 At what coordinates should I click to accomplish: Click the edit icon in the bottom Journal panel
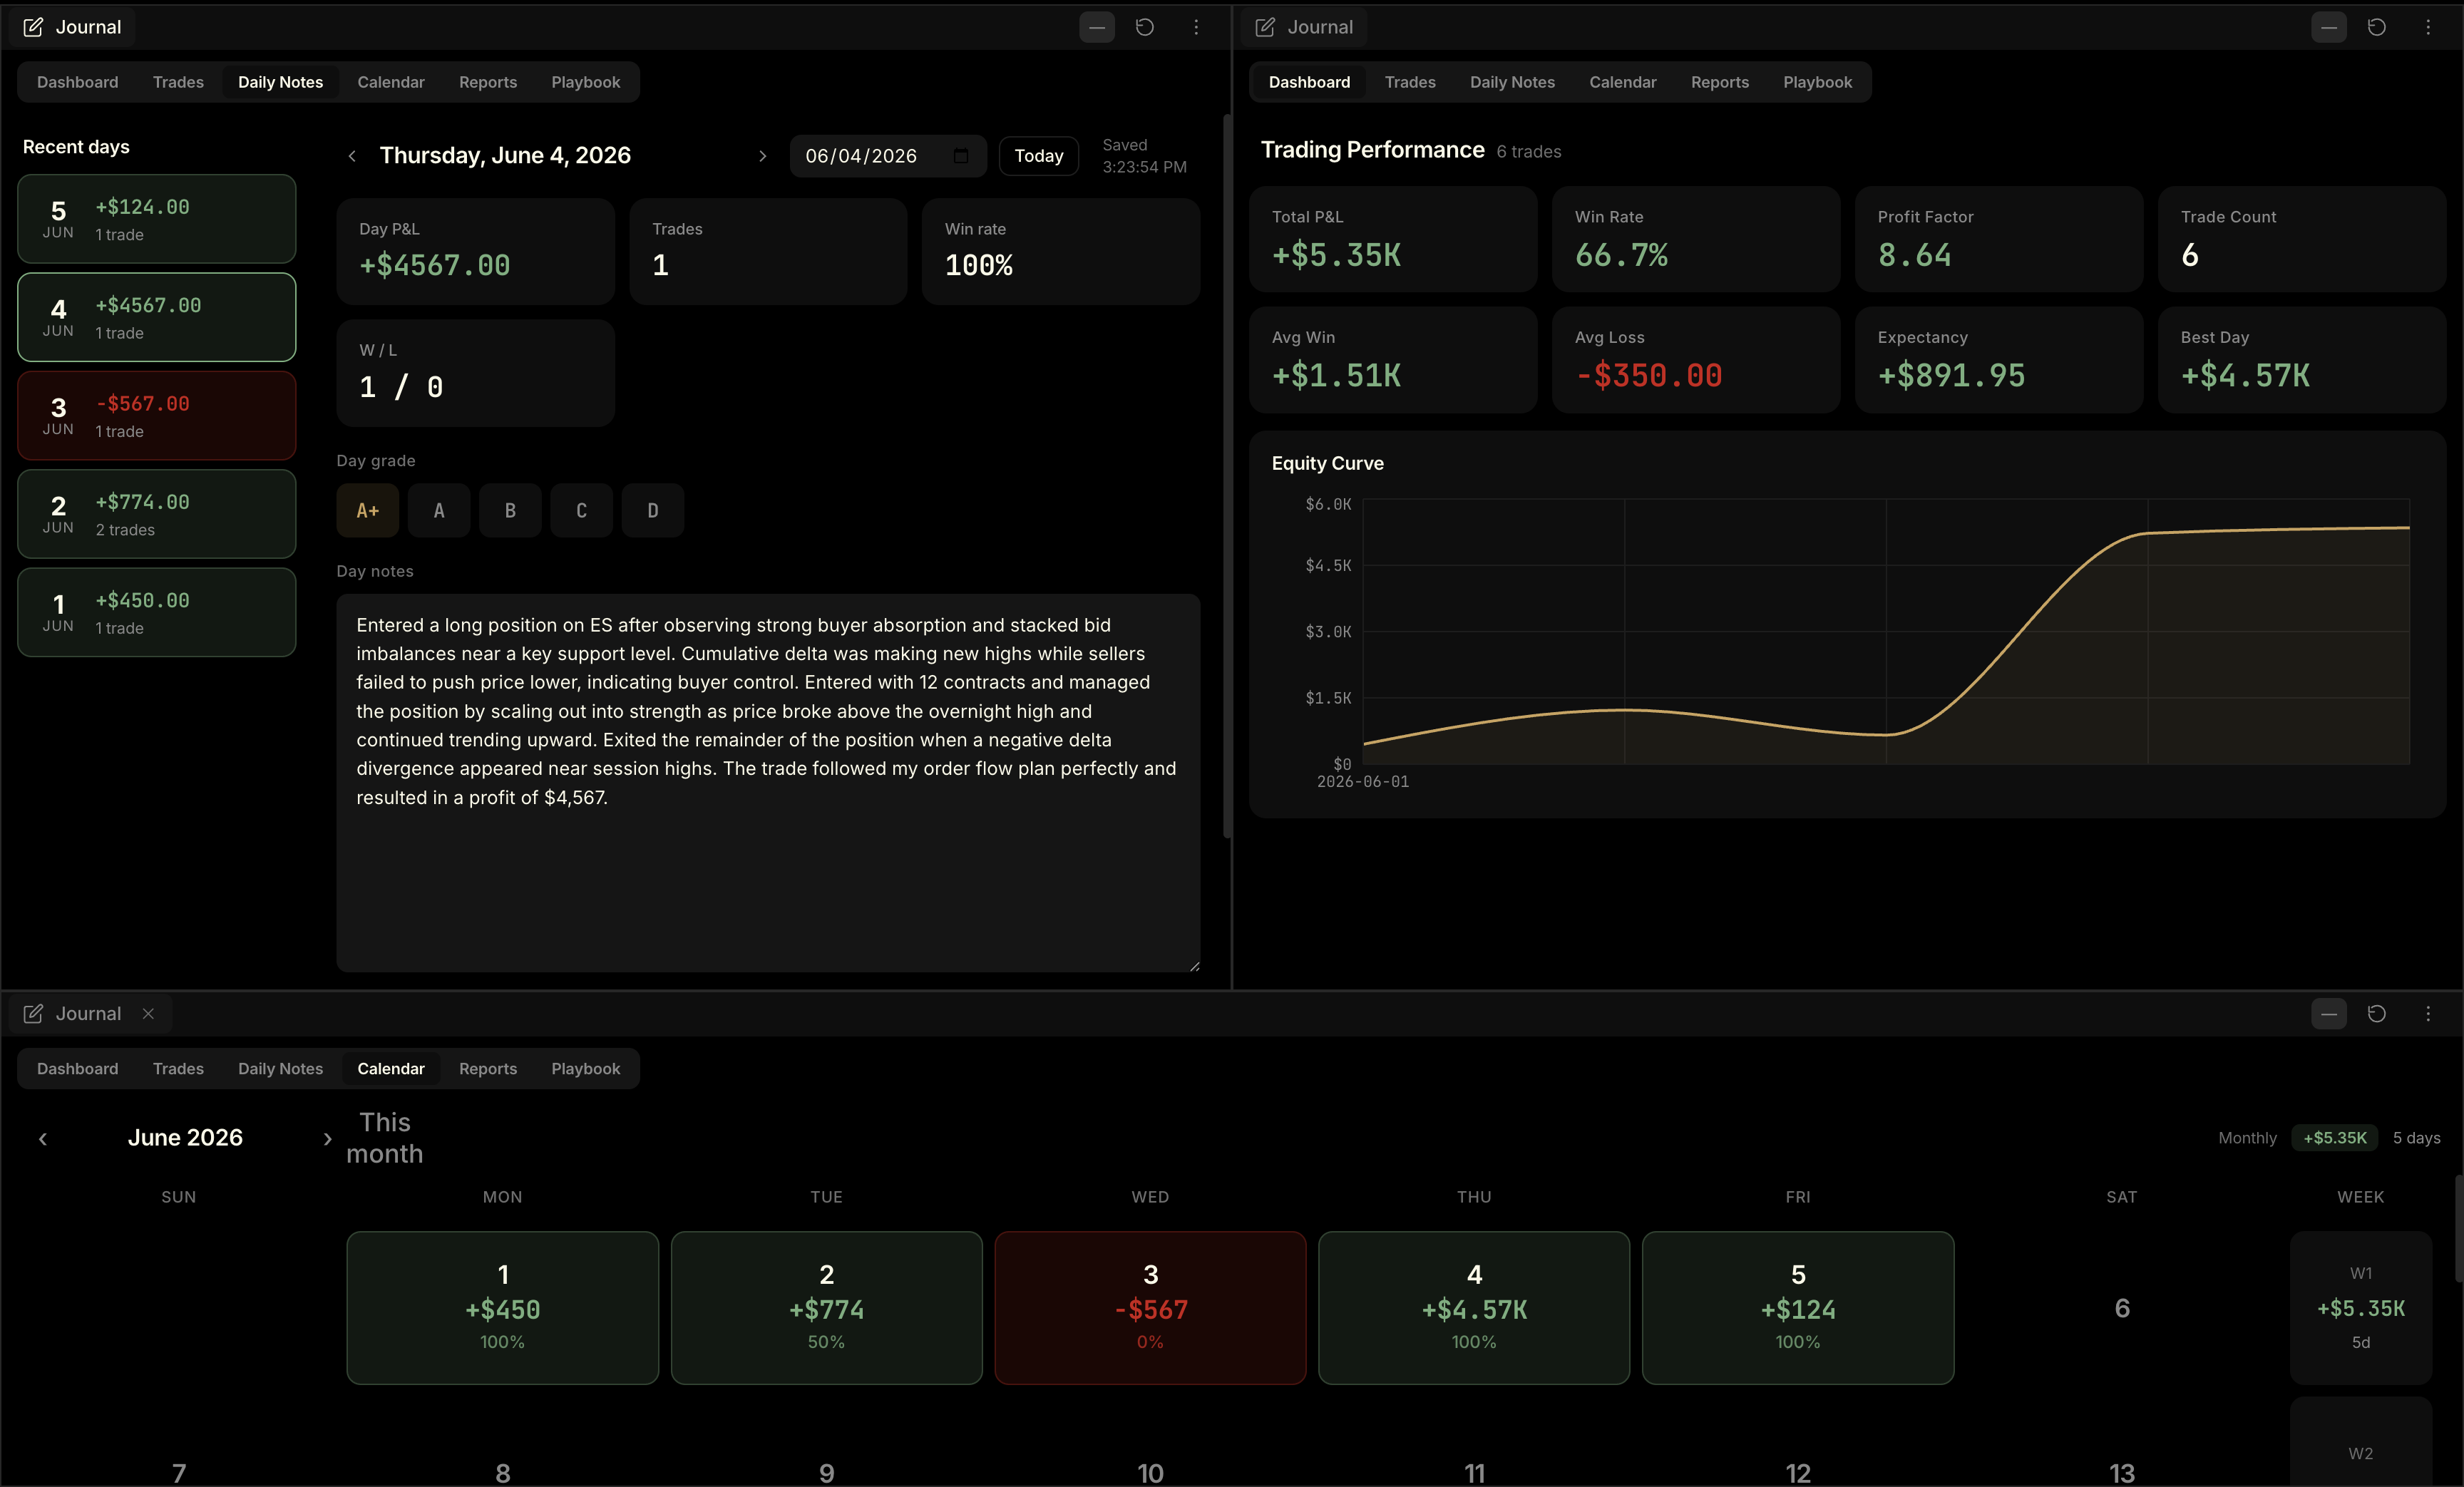point(33,1014)
